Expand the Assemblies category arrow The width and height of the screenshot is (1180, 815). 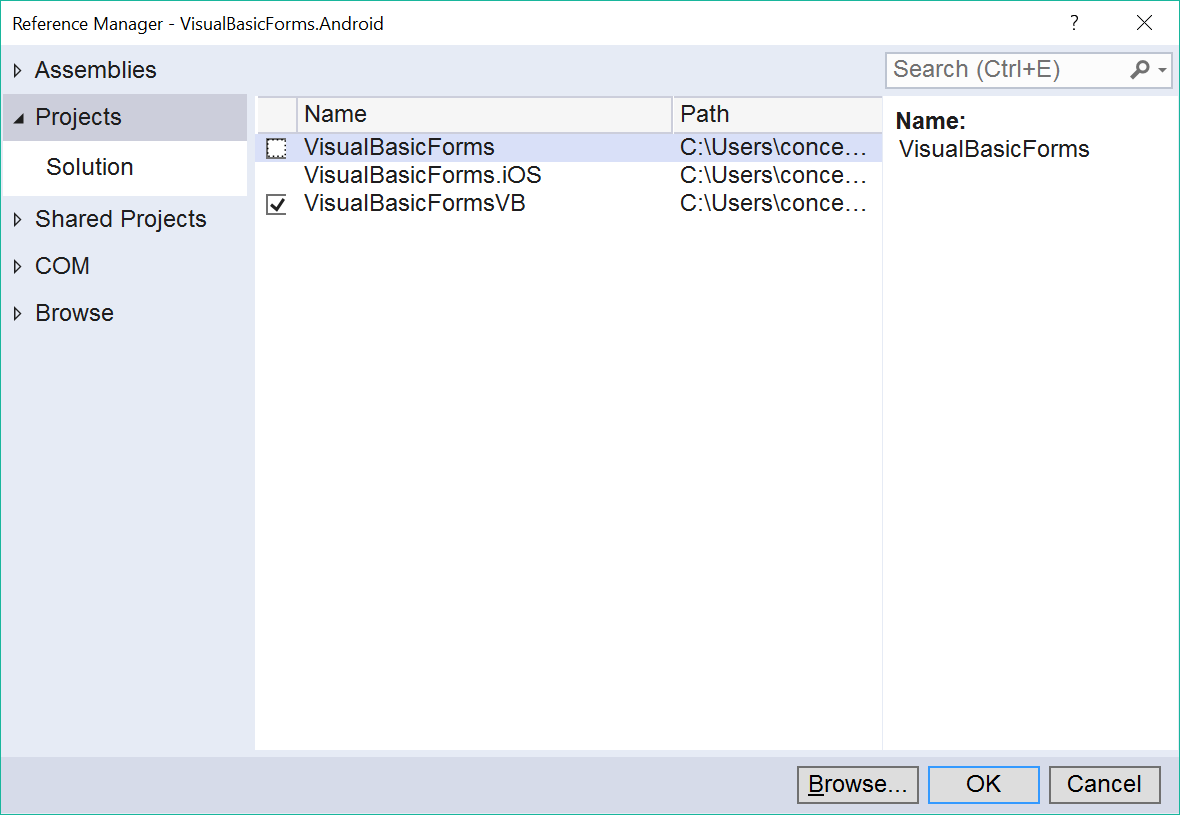18,71
